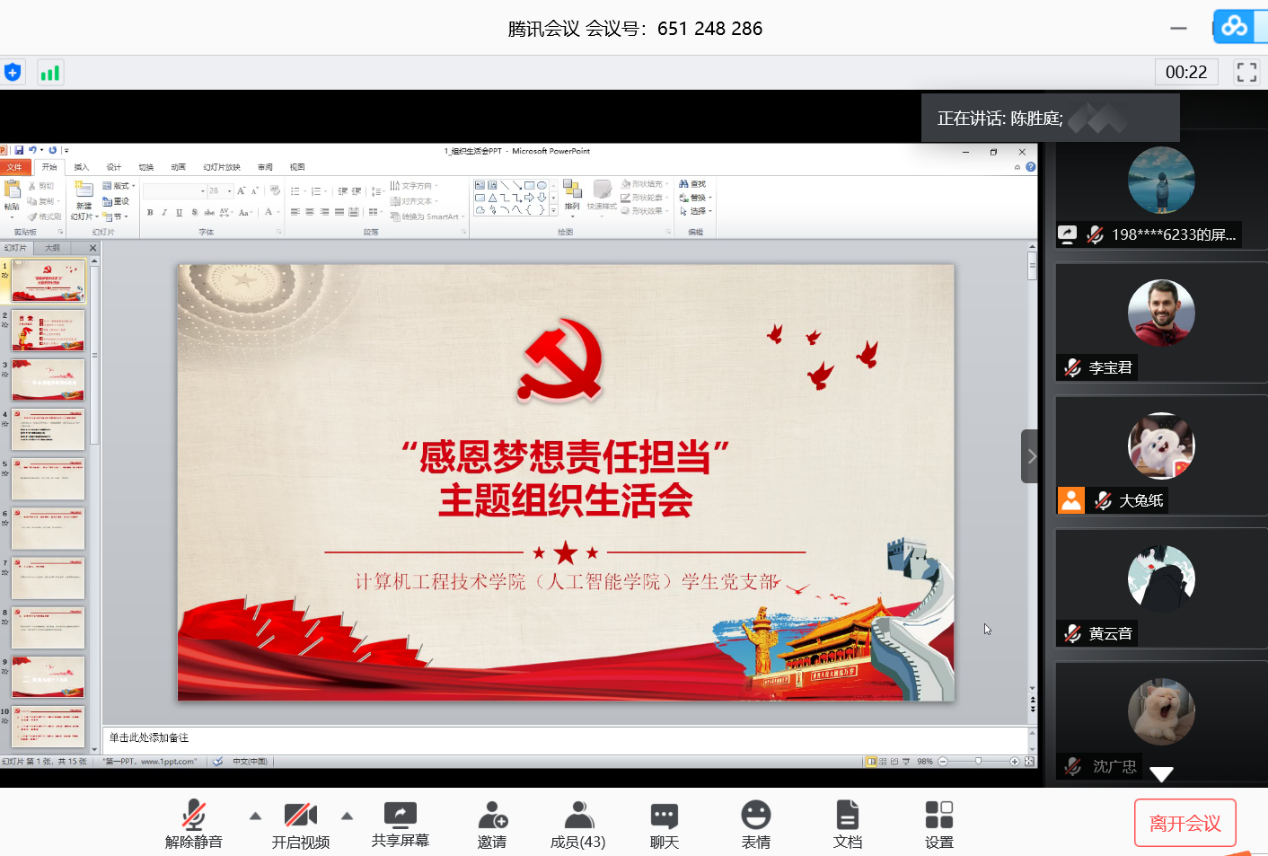The width and height of the screenshot is (1268, 856).
Task: Click the font color A button
Action: [269, 212]
